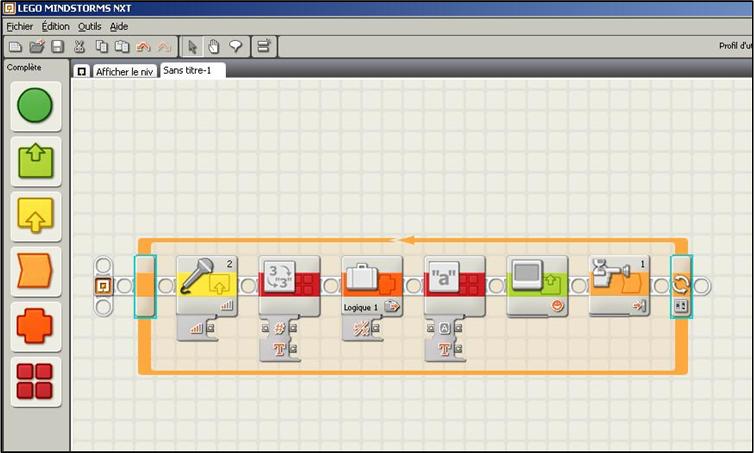This screenshot has height=453, width=754.
Task: Open the Fichier menu
Action: (20, 26)
